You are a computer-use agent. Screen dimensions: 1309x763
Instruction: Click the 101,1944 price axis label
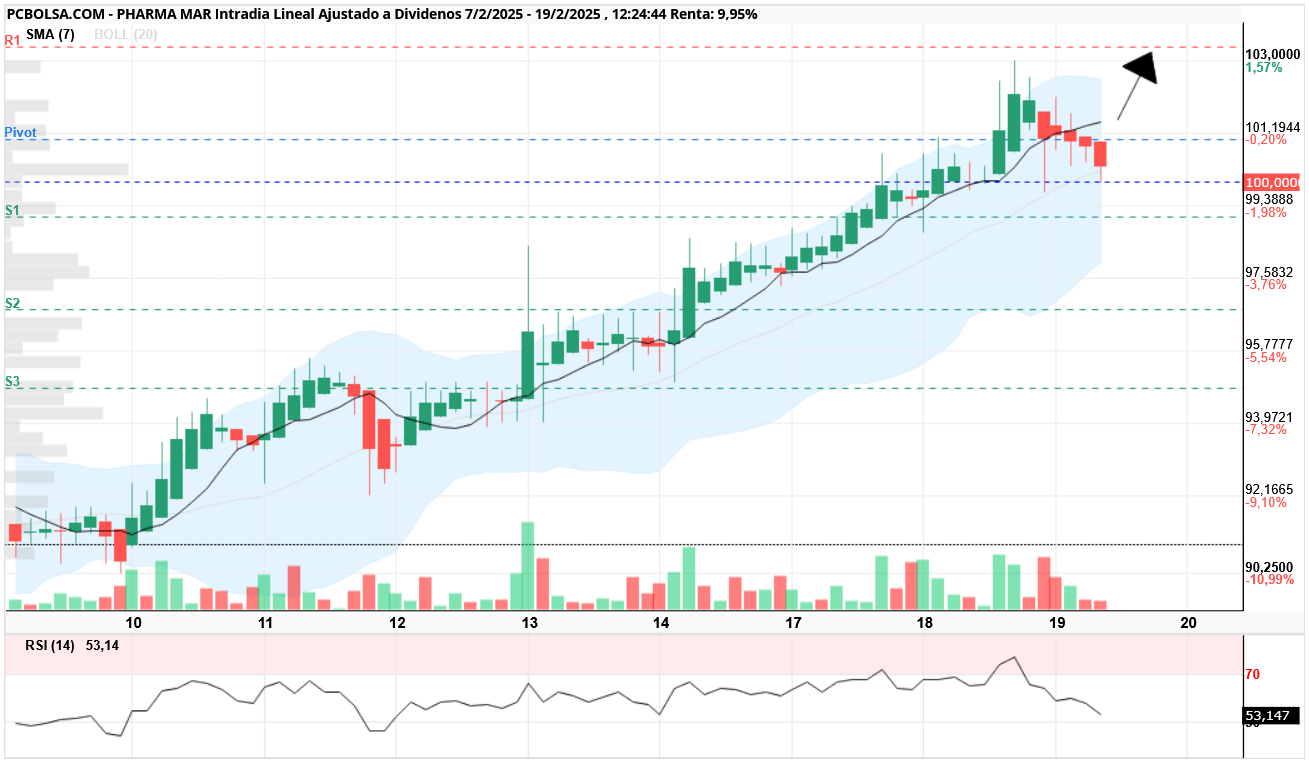pyautogui.click(x=1272, y=127)
